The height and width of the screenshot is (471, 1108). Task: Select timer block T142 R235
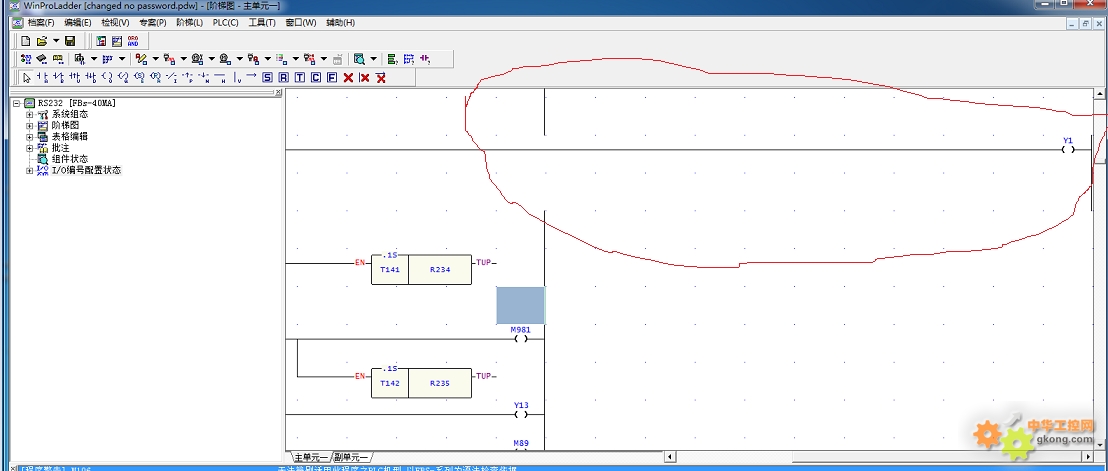pyautogui.click(x=421, y=383)
